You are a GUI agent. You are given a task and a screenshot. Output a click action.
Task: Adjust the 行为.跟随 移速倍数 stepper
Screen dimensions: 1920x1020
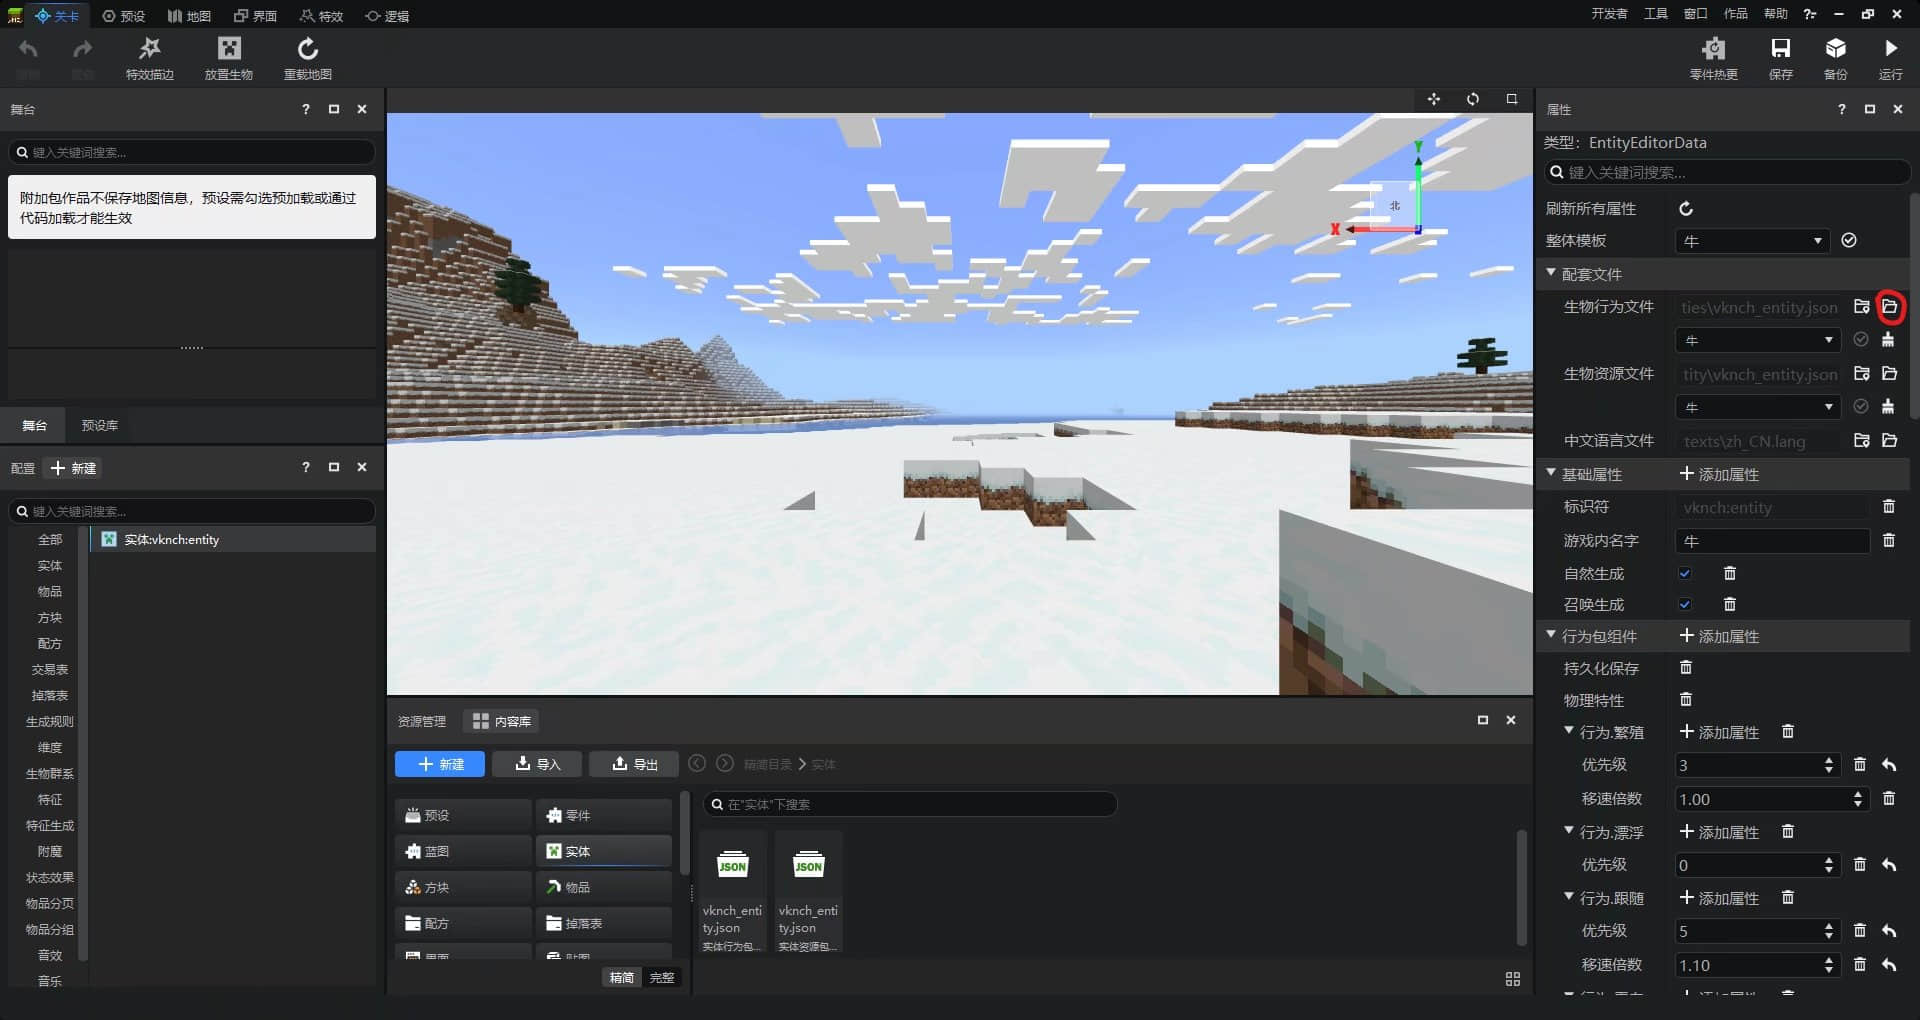(x=1829, y=965)
